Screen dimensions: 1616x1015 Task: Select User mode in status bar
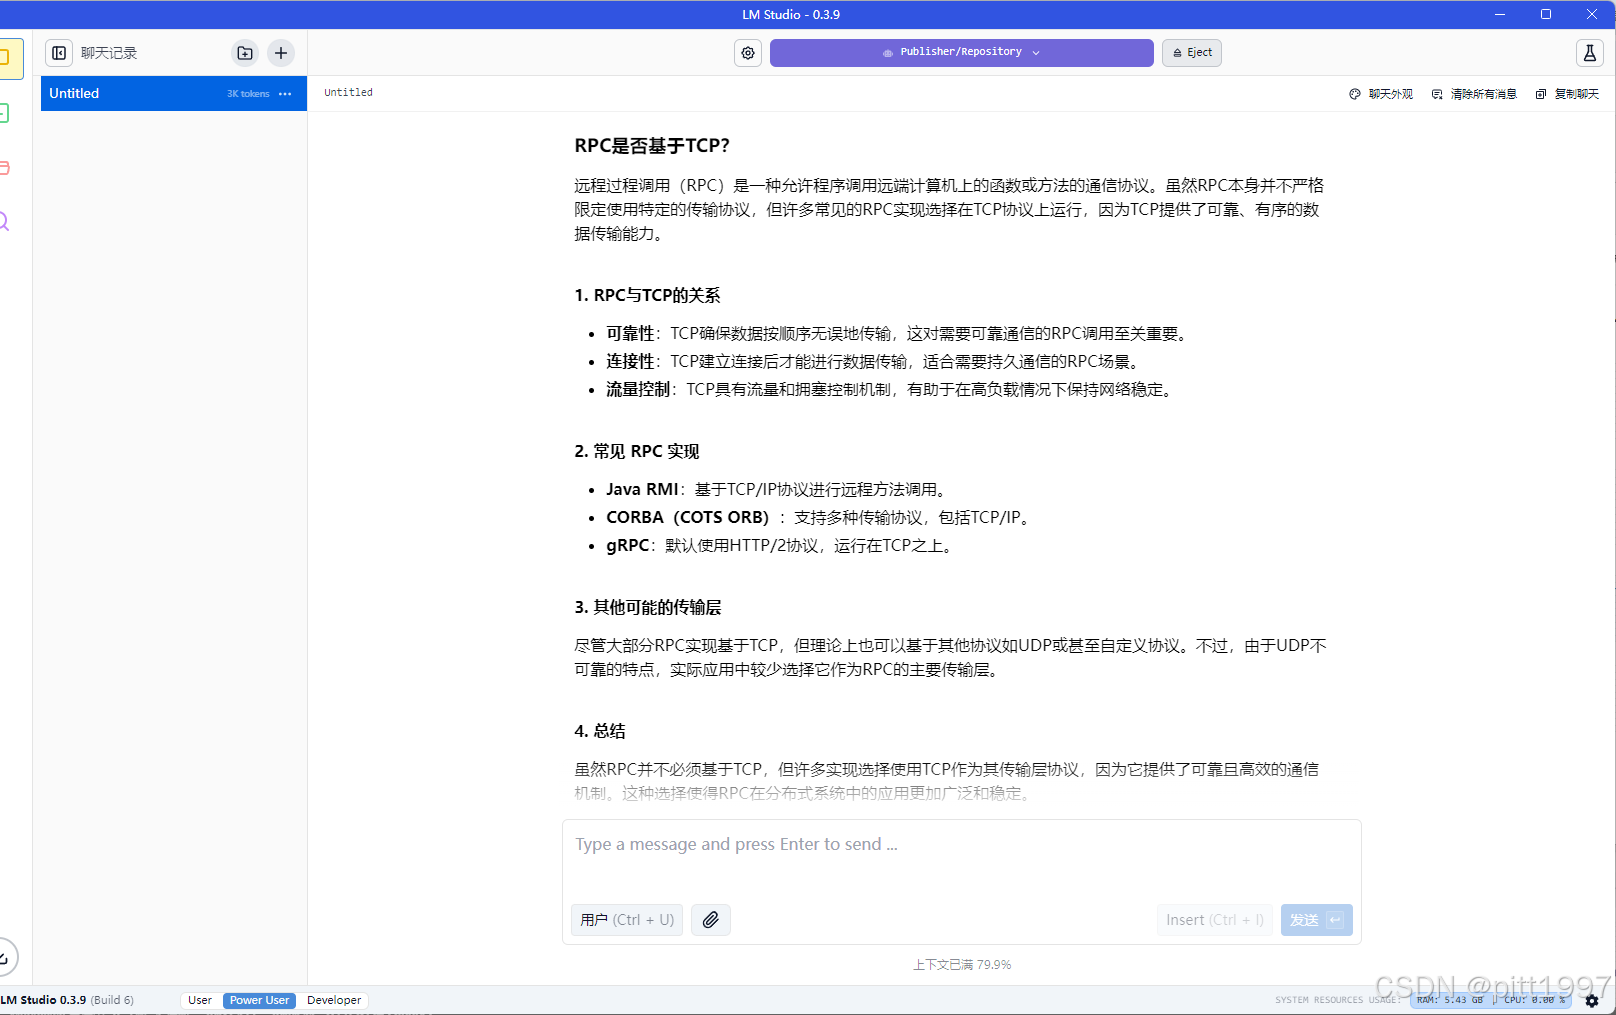pyautogui.click(x=200, y=1000)
